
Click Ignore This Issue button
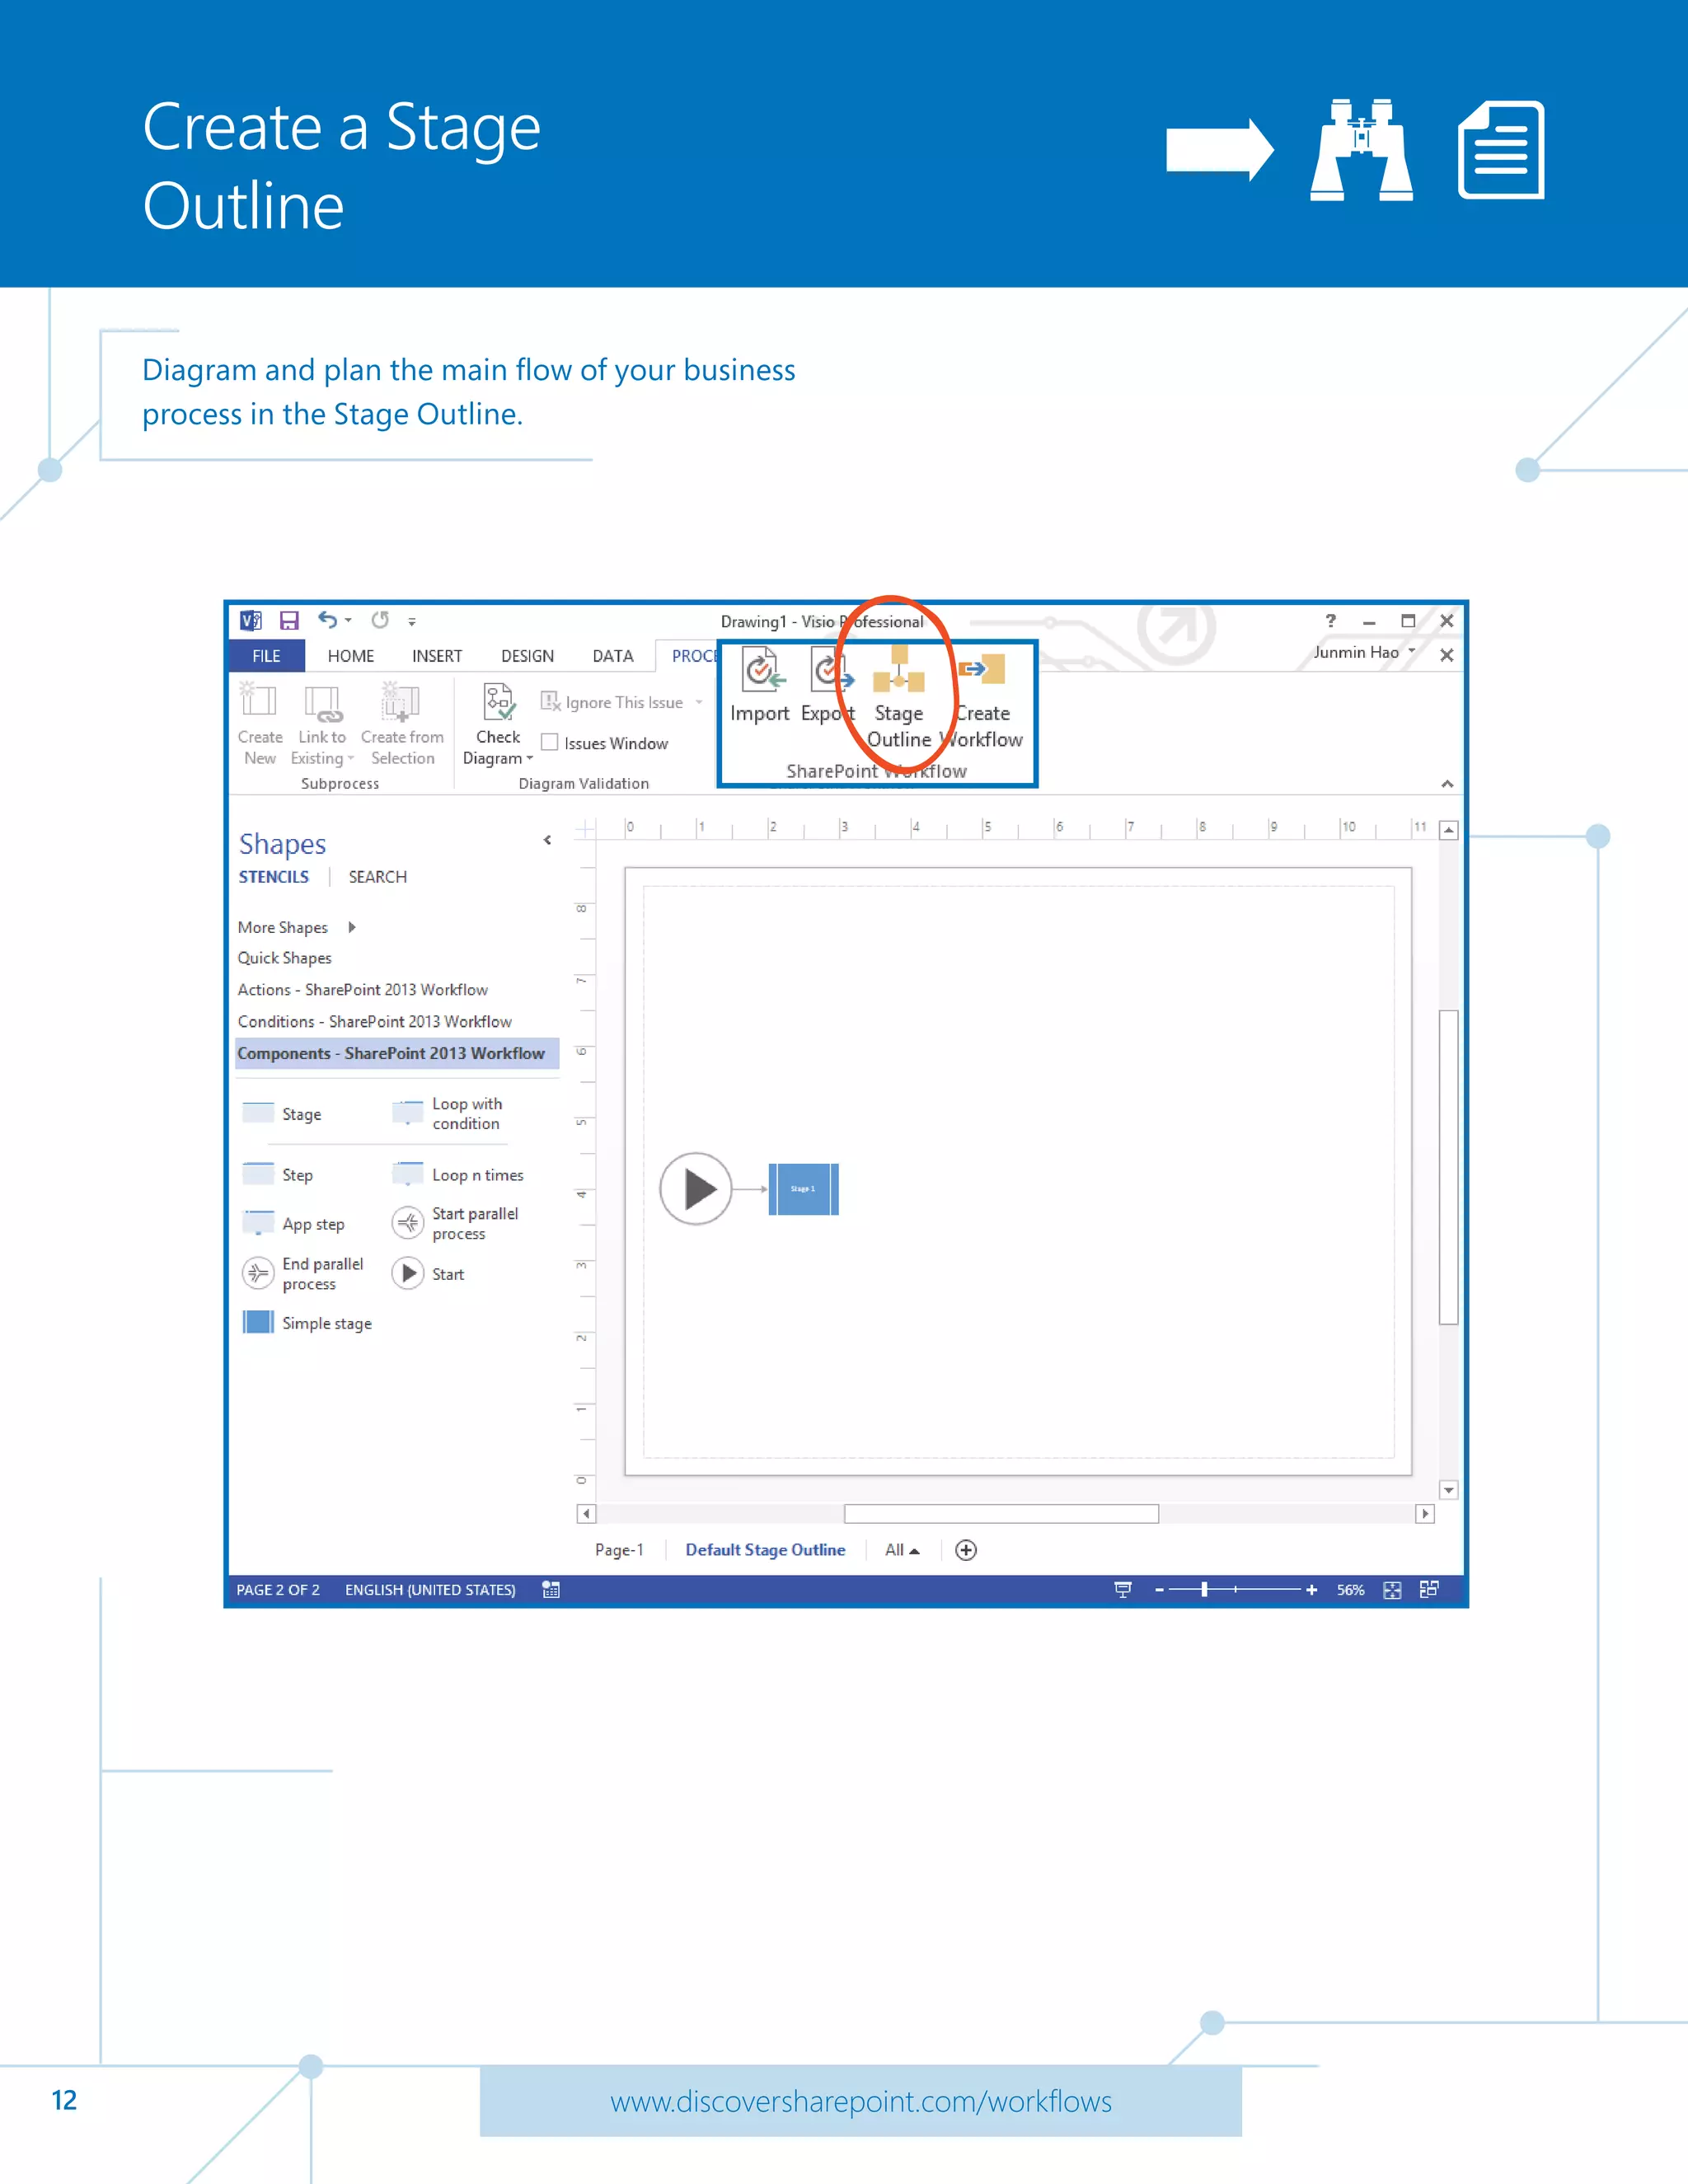tap(612, 702)
